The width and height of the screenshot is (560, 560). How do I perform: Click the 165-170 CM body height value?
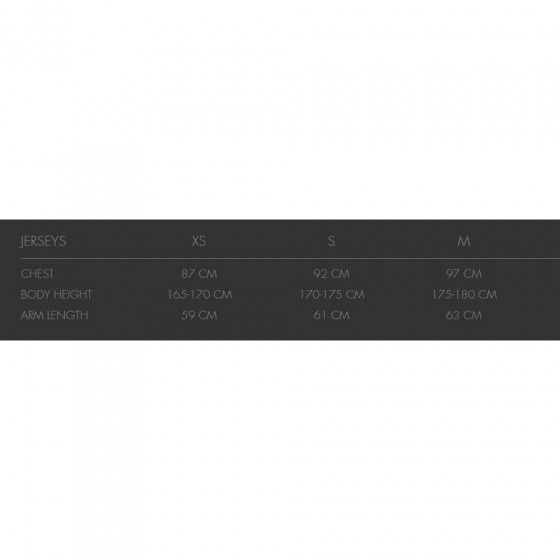click(200, 295)
